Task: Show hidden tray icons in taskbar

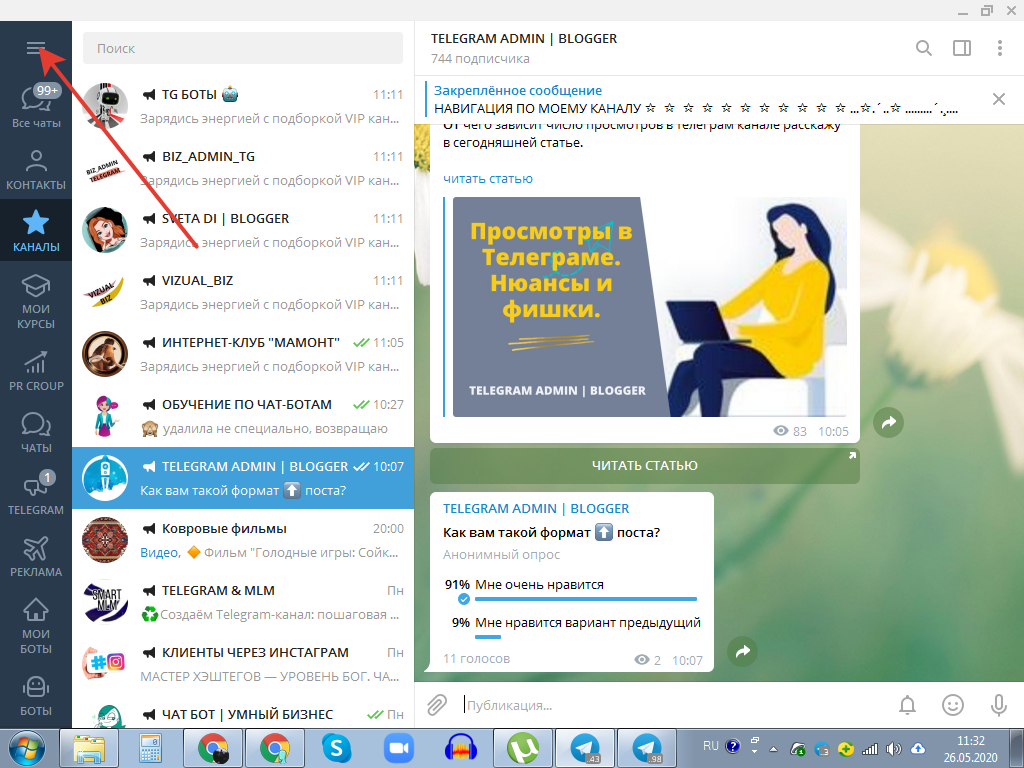Action: [772, 747]
